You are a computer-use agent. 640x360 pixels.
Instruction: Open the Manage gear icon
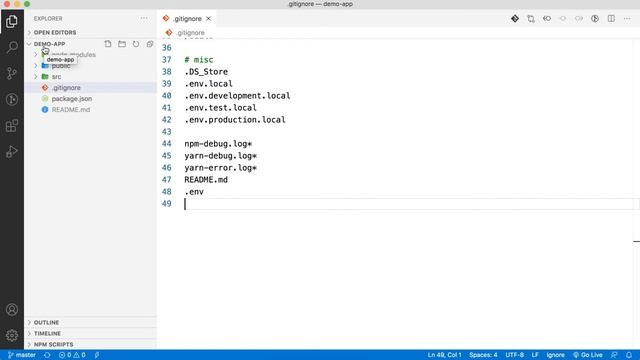12,336
